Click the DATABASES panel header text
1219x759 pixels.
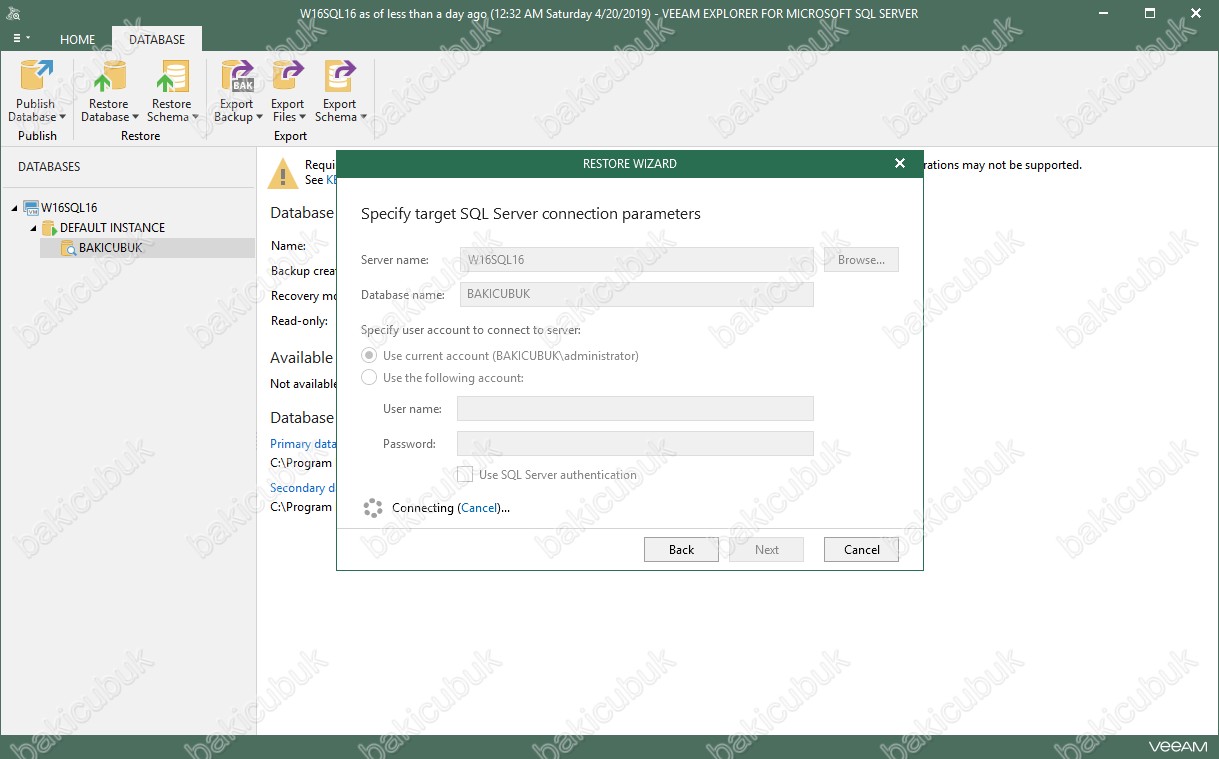pos(49,167)
